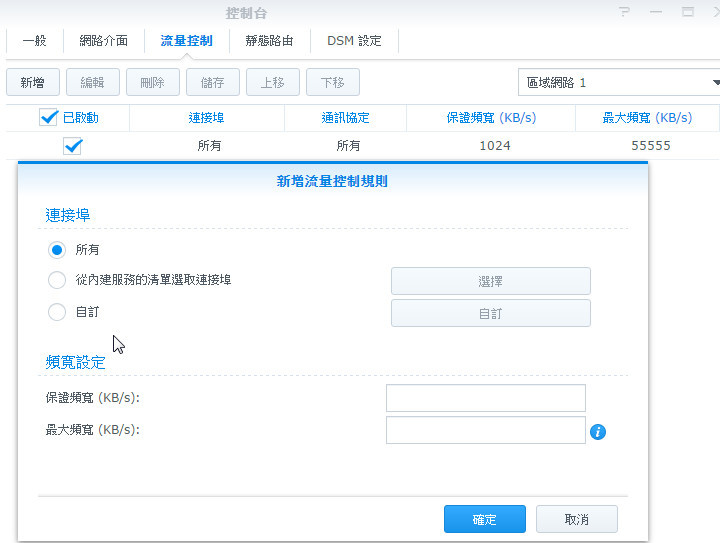
Task: Click the 保證頻寬 input field
Action: [485, 398]
